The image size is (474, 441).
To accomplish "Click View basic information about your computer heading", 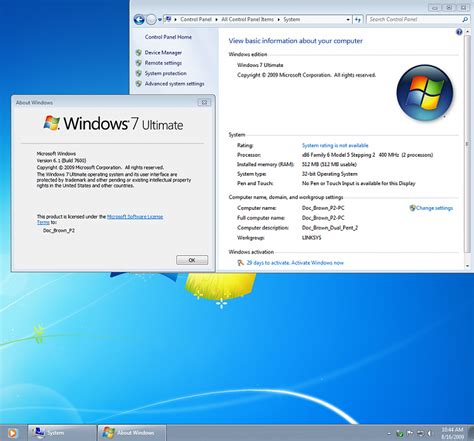I will click(295, 41).
